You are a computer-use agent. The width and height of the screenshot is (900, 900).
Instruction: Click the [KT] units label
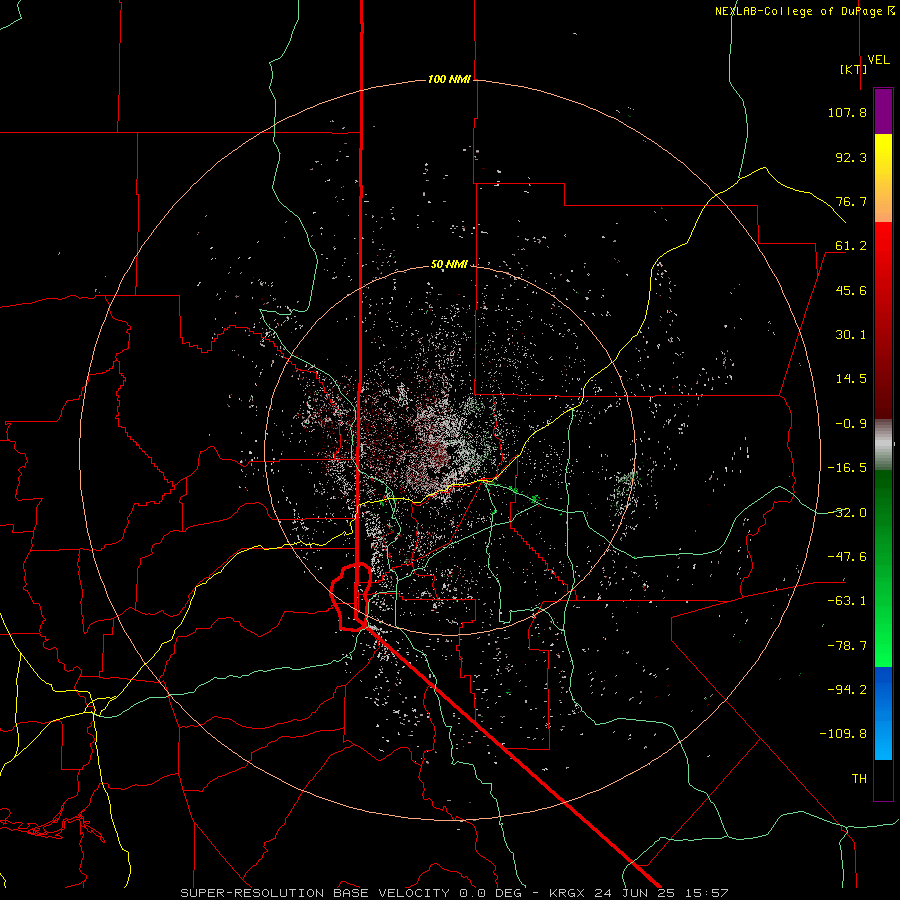(854, 69)
